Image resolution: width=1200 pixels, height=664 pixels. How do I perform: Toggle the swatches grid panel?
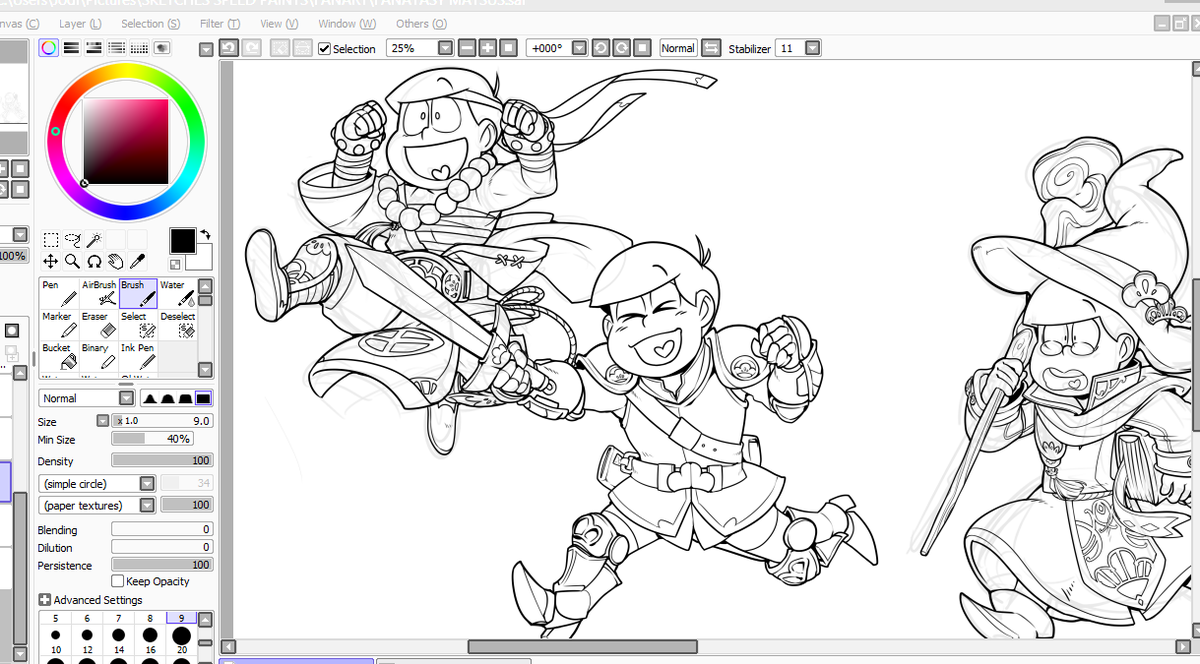point(138,47)
